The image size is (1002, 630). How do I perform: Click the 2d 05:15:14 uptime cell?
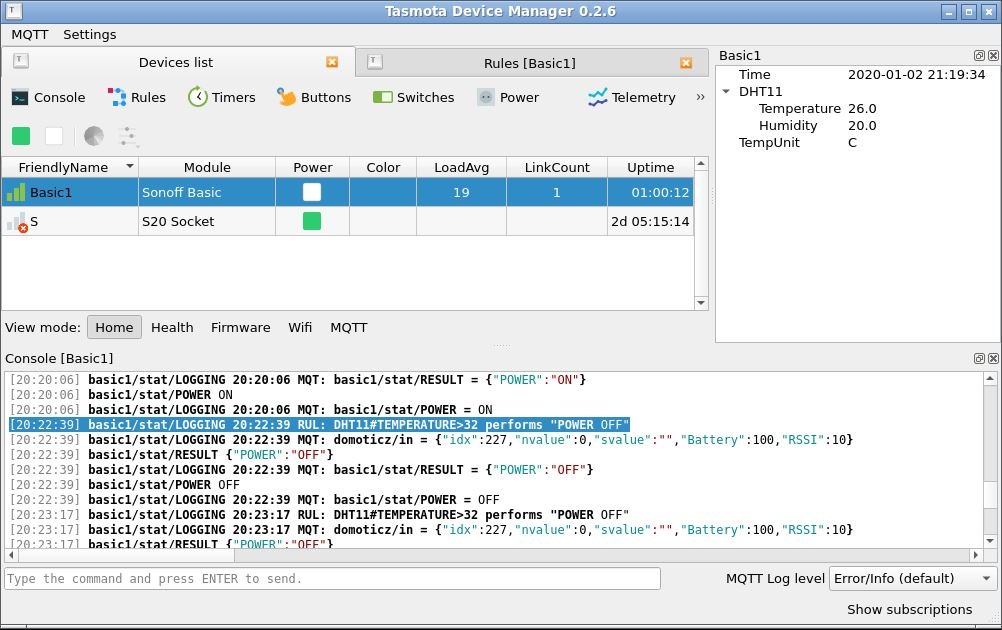pyautogui.click(x=651, y=221)
